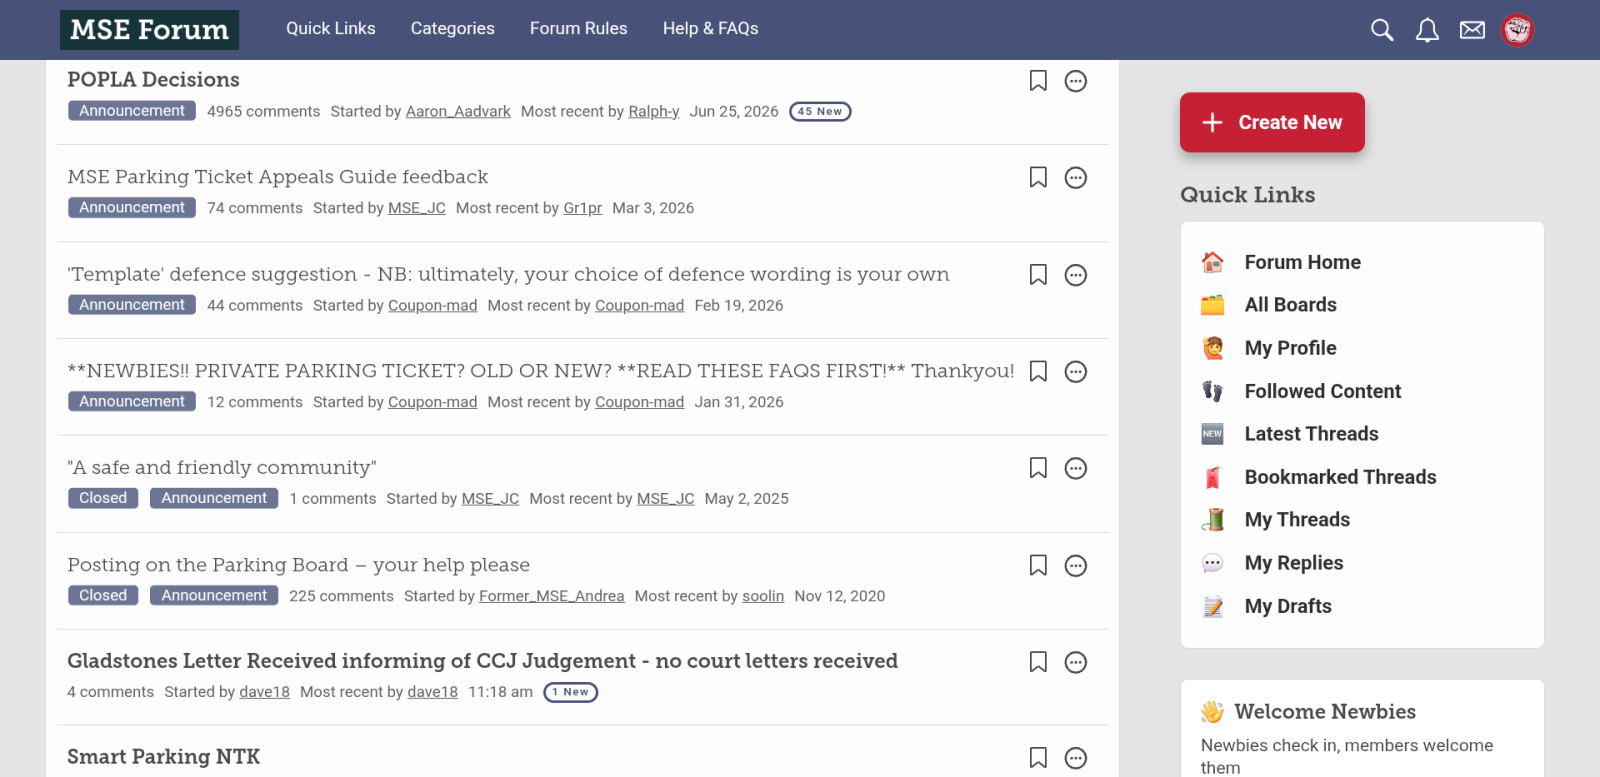Image resolution: width=1600 pixels, height=777 pixels.
Task: Open Forum Home quick link
Action: pos(1302,262)
